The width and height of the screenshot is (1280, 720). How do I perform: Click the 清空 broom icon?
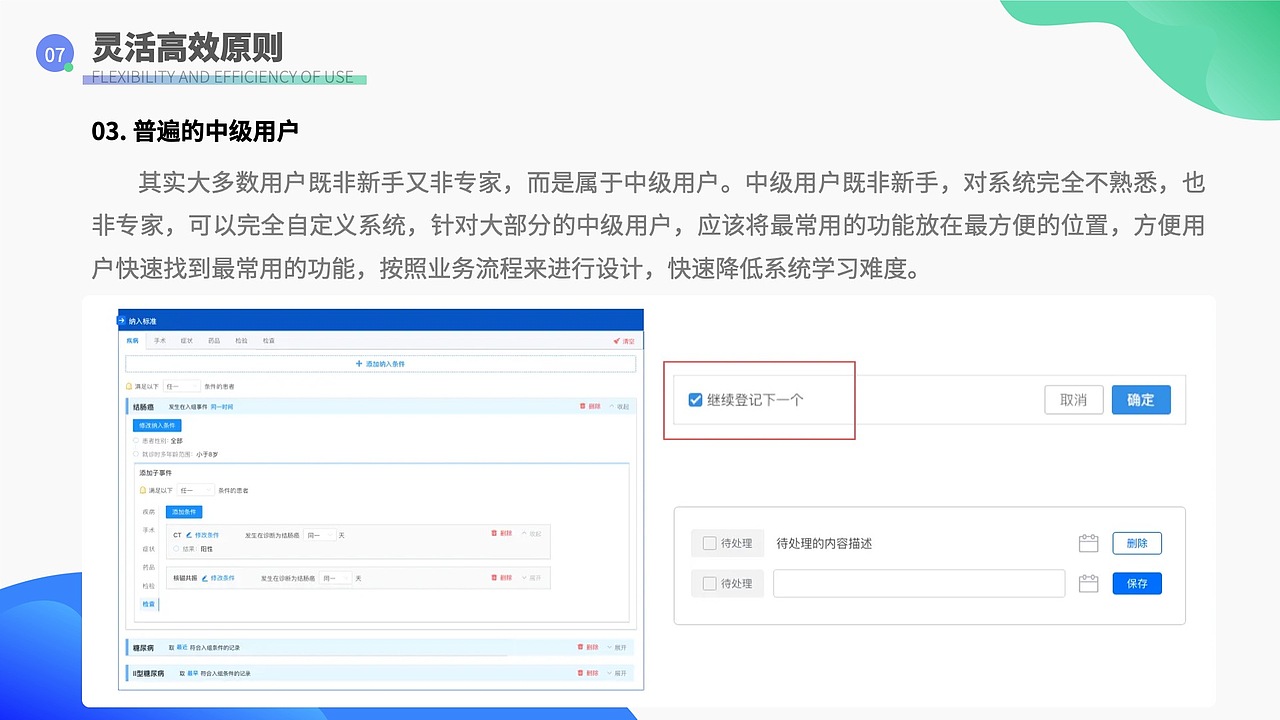click(616, 341)
